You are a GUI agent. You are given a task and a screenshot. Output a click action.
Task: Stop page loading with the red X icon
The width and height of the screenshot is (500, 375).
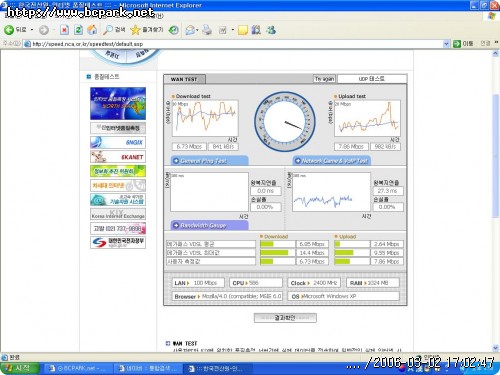pyautogui.click(x=64, y=30)
